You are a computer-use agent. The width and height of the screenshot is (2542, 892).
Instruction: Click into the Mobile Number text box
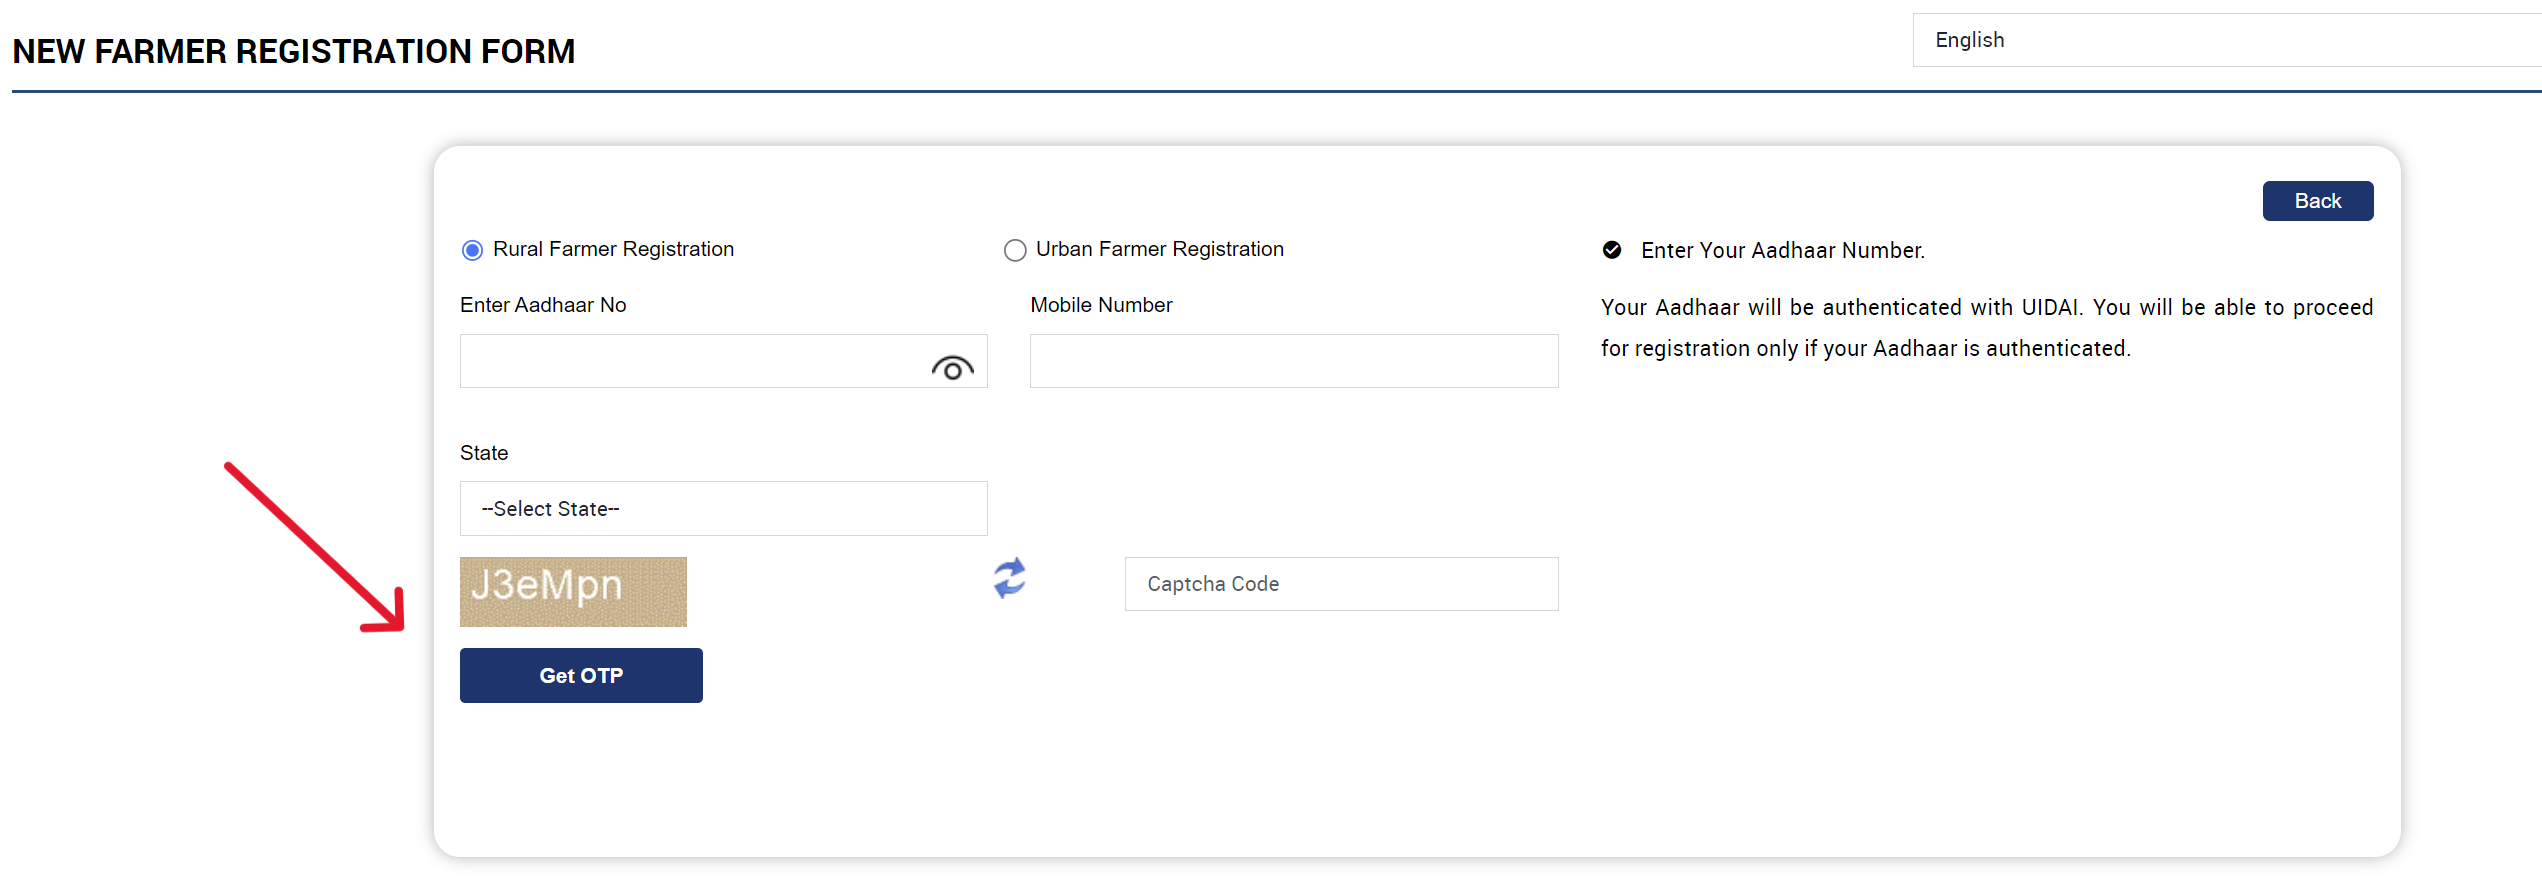(1293, 362)
